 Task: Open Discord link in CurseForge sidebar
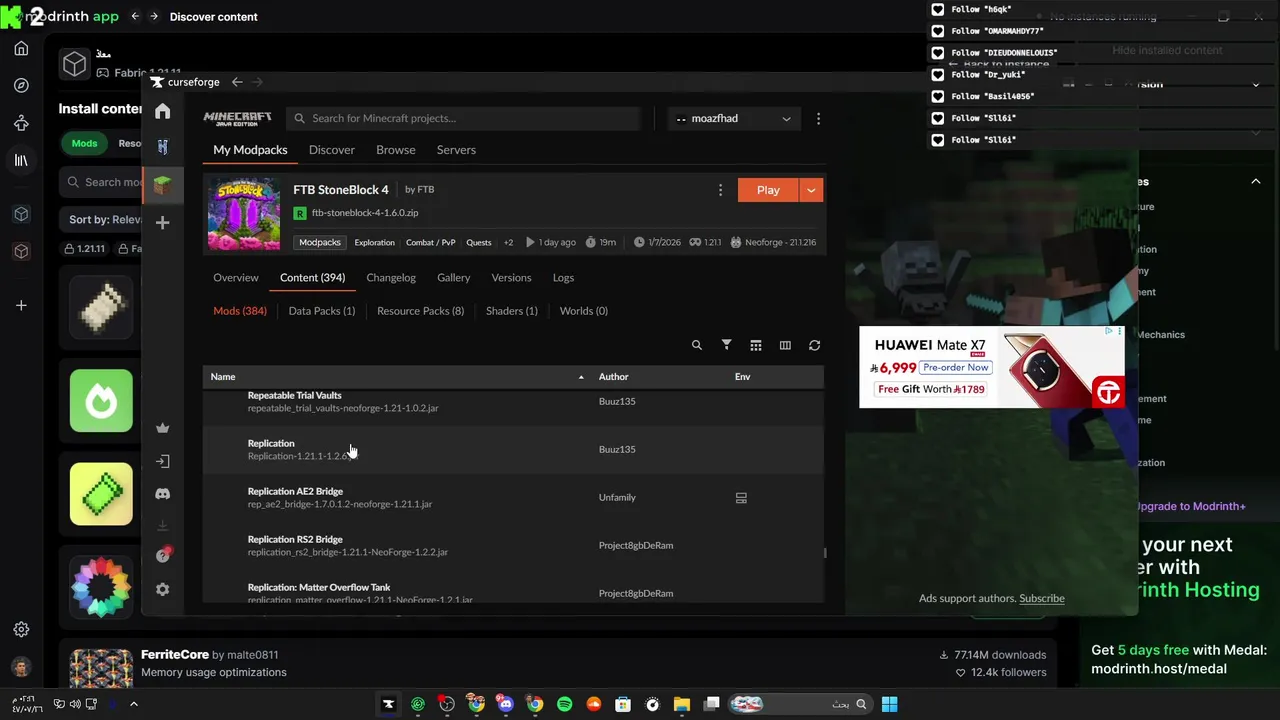tap(163, 493)
